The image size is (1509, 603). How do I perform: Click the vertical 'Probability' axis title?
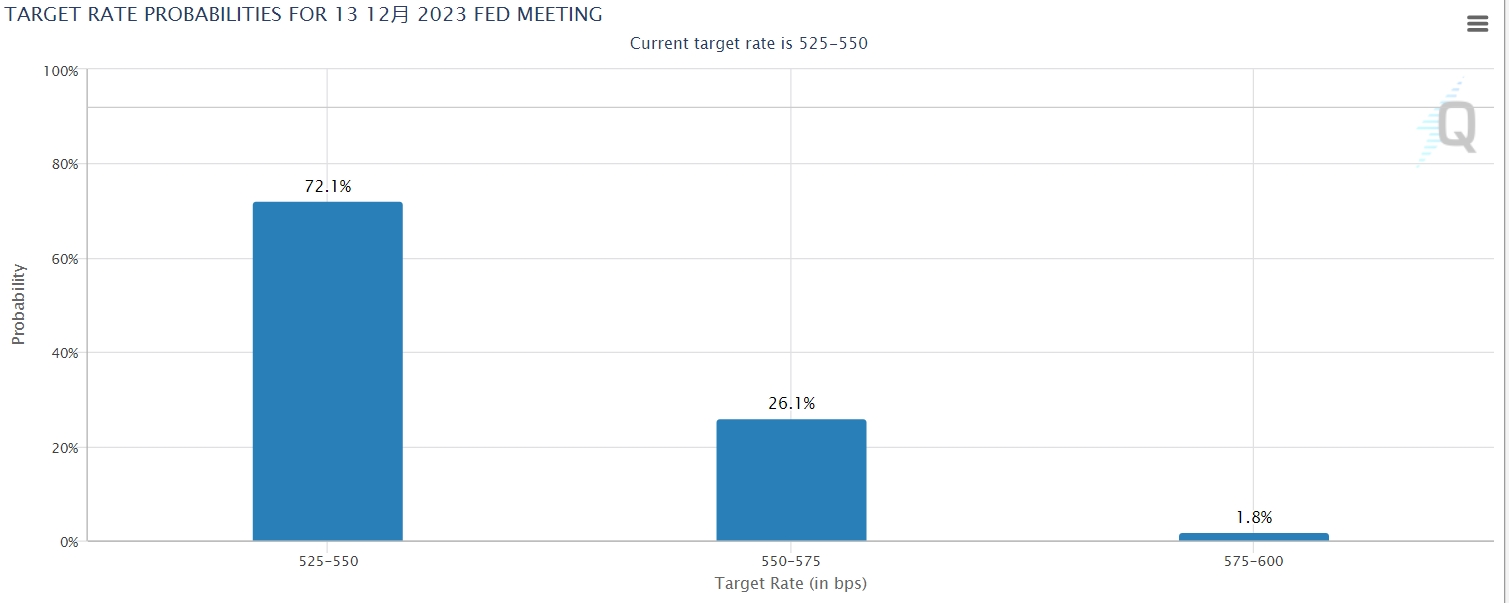click(18, 304)
